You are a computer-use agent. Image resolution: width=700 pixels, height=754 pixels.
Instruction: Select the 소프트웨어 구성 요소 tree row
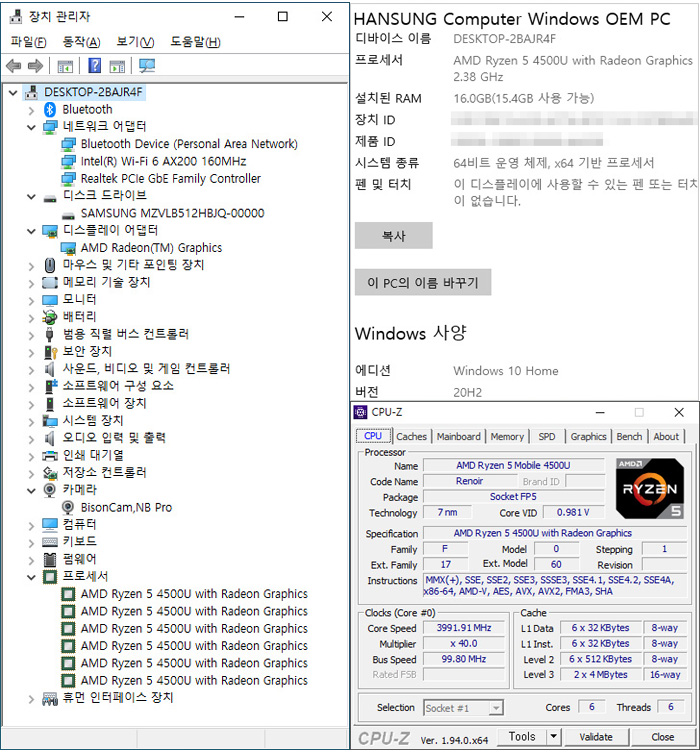click(109, 386)
